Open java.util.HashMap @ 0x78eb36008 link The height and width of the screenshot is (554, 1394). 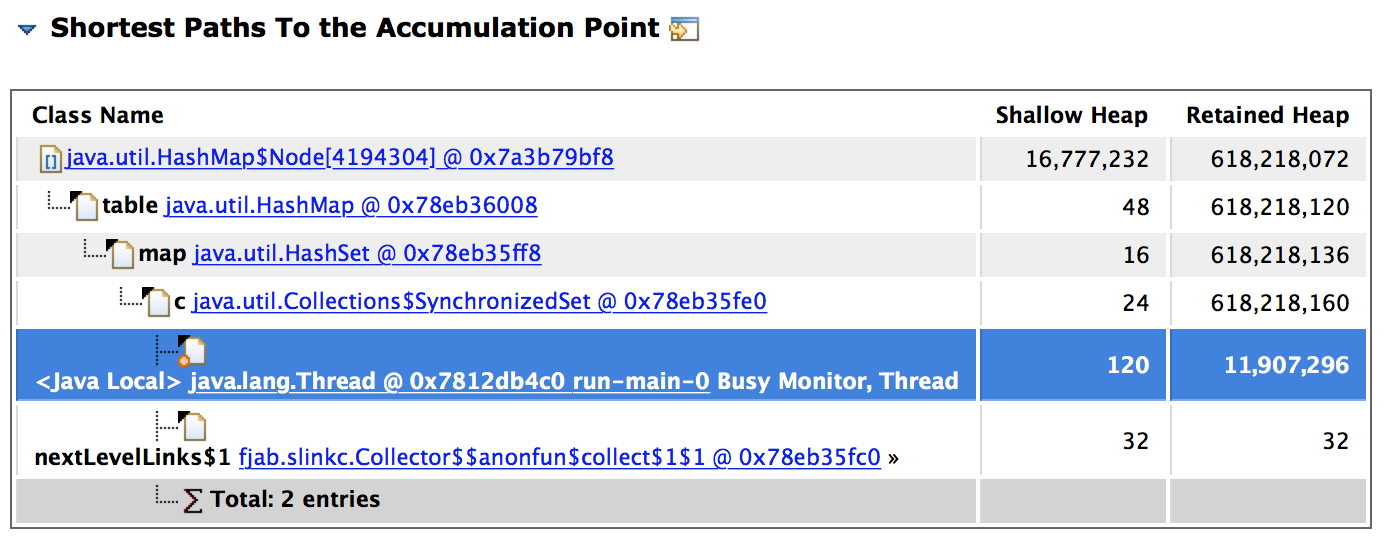click(x=351, y=206)
